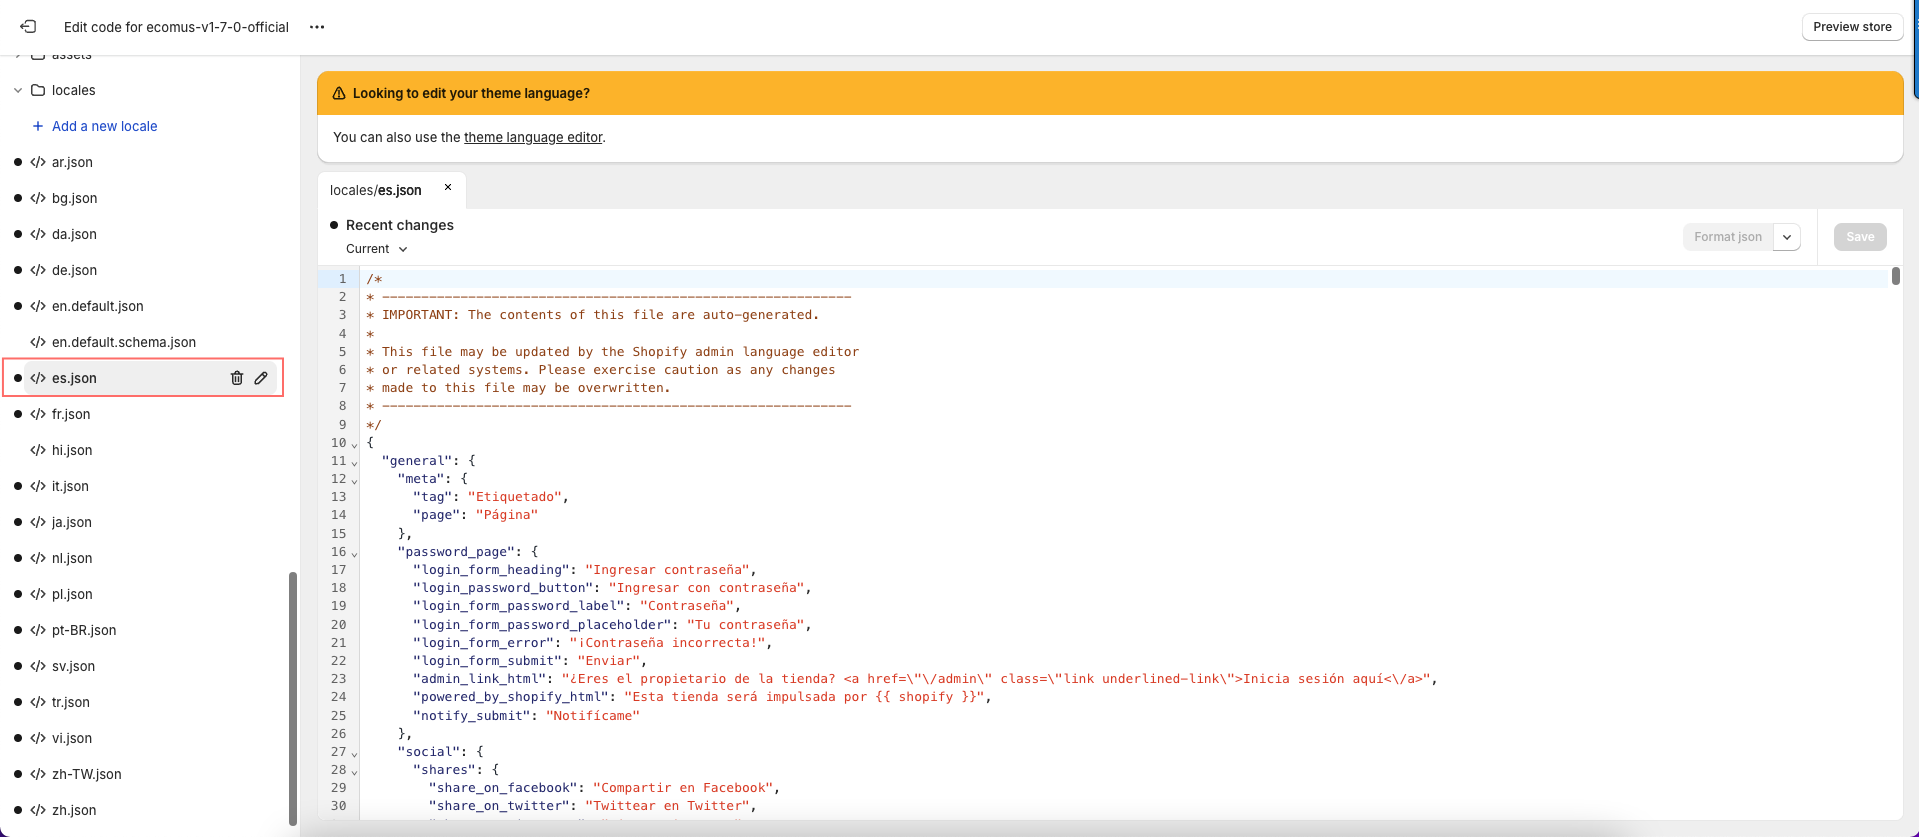Click the warning icon in the banner
1919x837 pixels.
[339, 93]
